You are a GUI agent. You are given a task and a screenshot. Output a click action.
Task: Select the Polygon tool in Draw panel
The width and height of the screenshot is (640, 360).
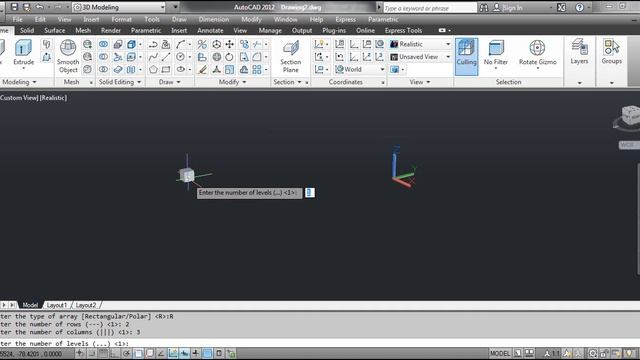(x=153, y=69)
